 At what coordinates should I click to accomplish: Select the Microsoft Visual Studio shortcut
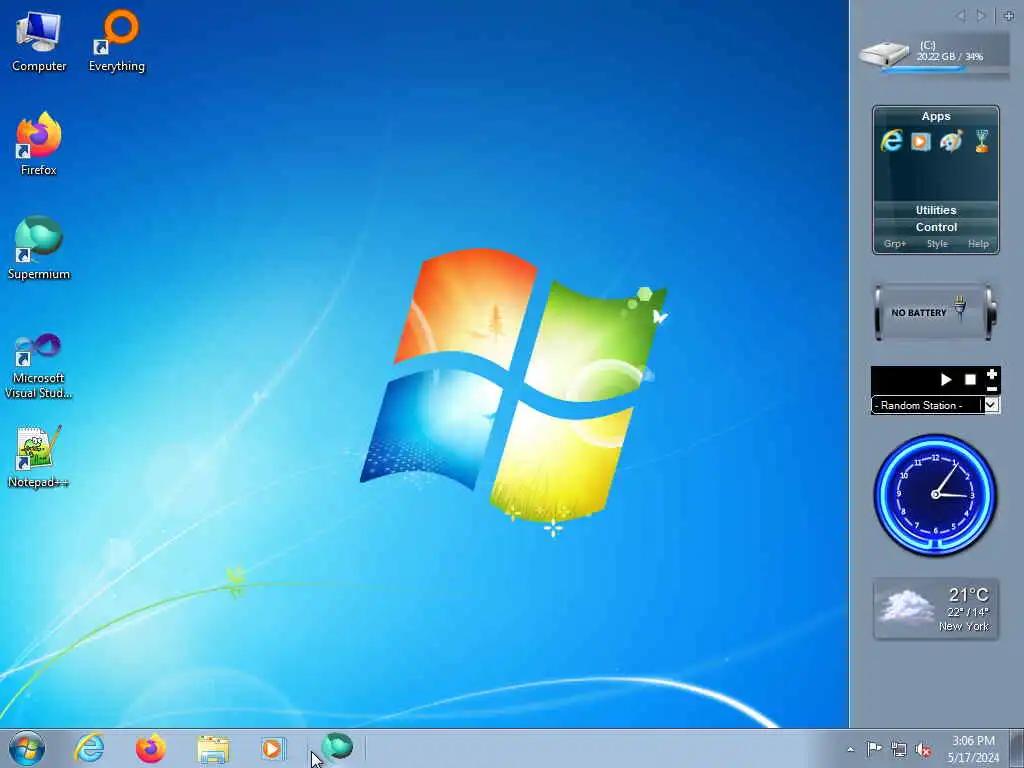[38, 366]
